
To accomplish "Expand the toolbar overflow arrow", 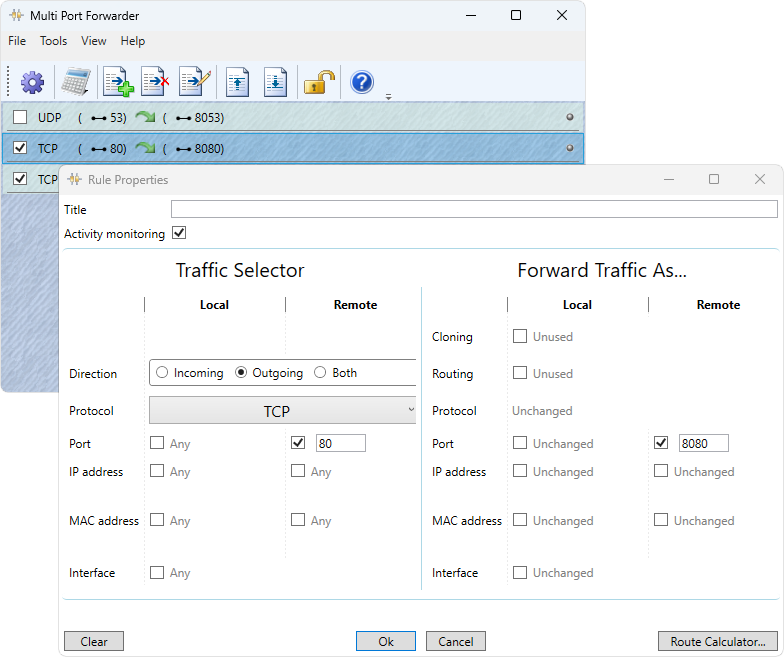I will (388, 97).
